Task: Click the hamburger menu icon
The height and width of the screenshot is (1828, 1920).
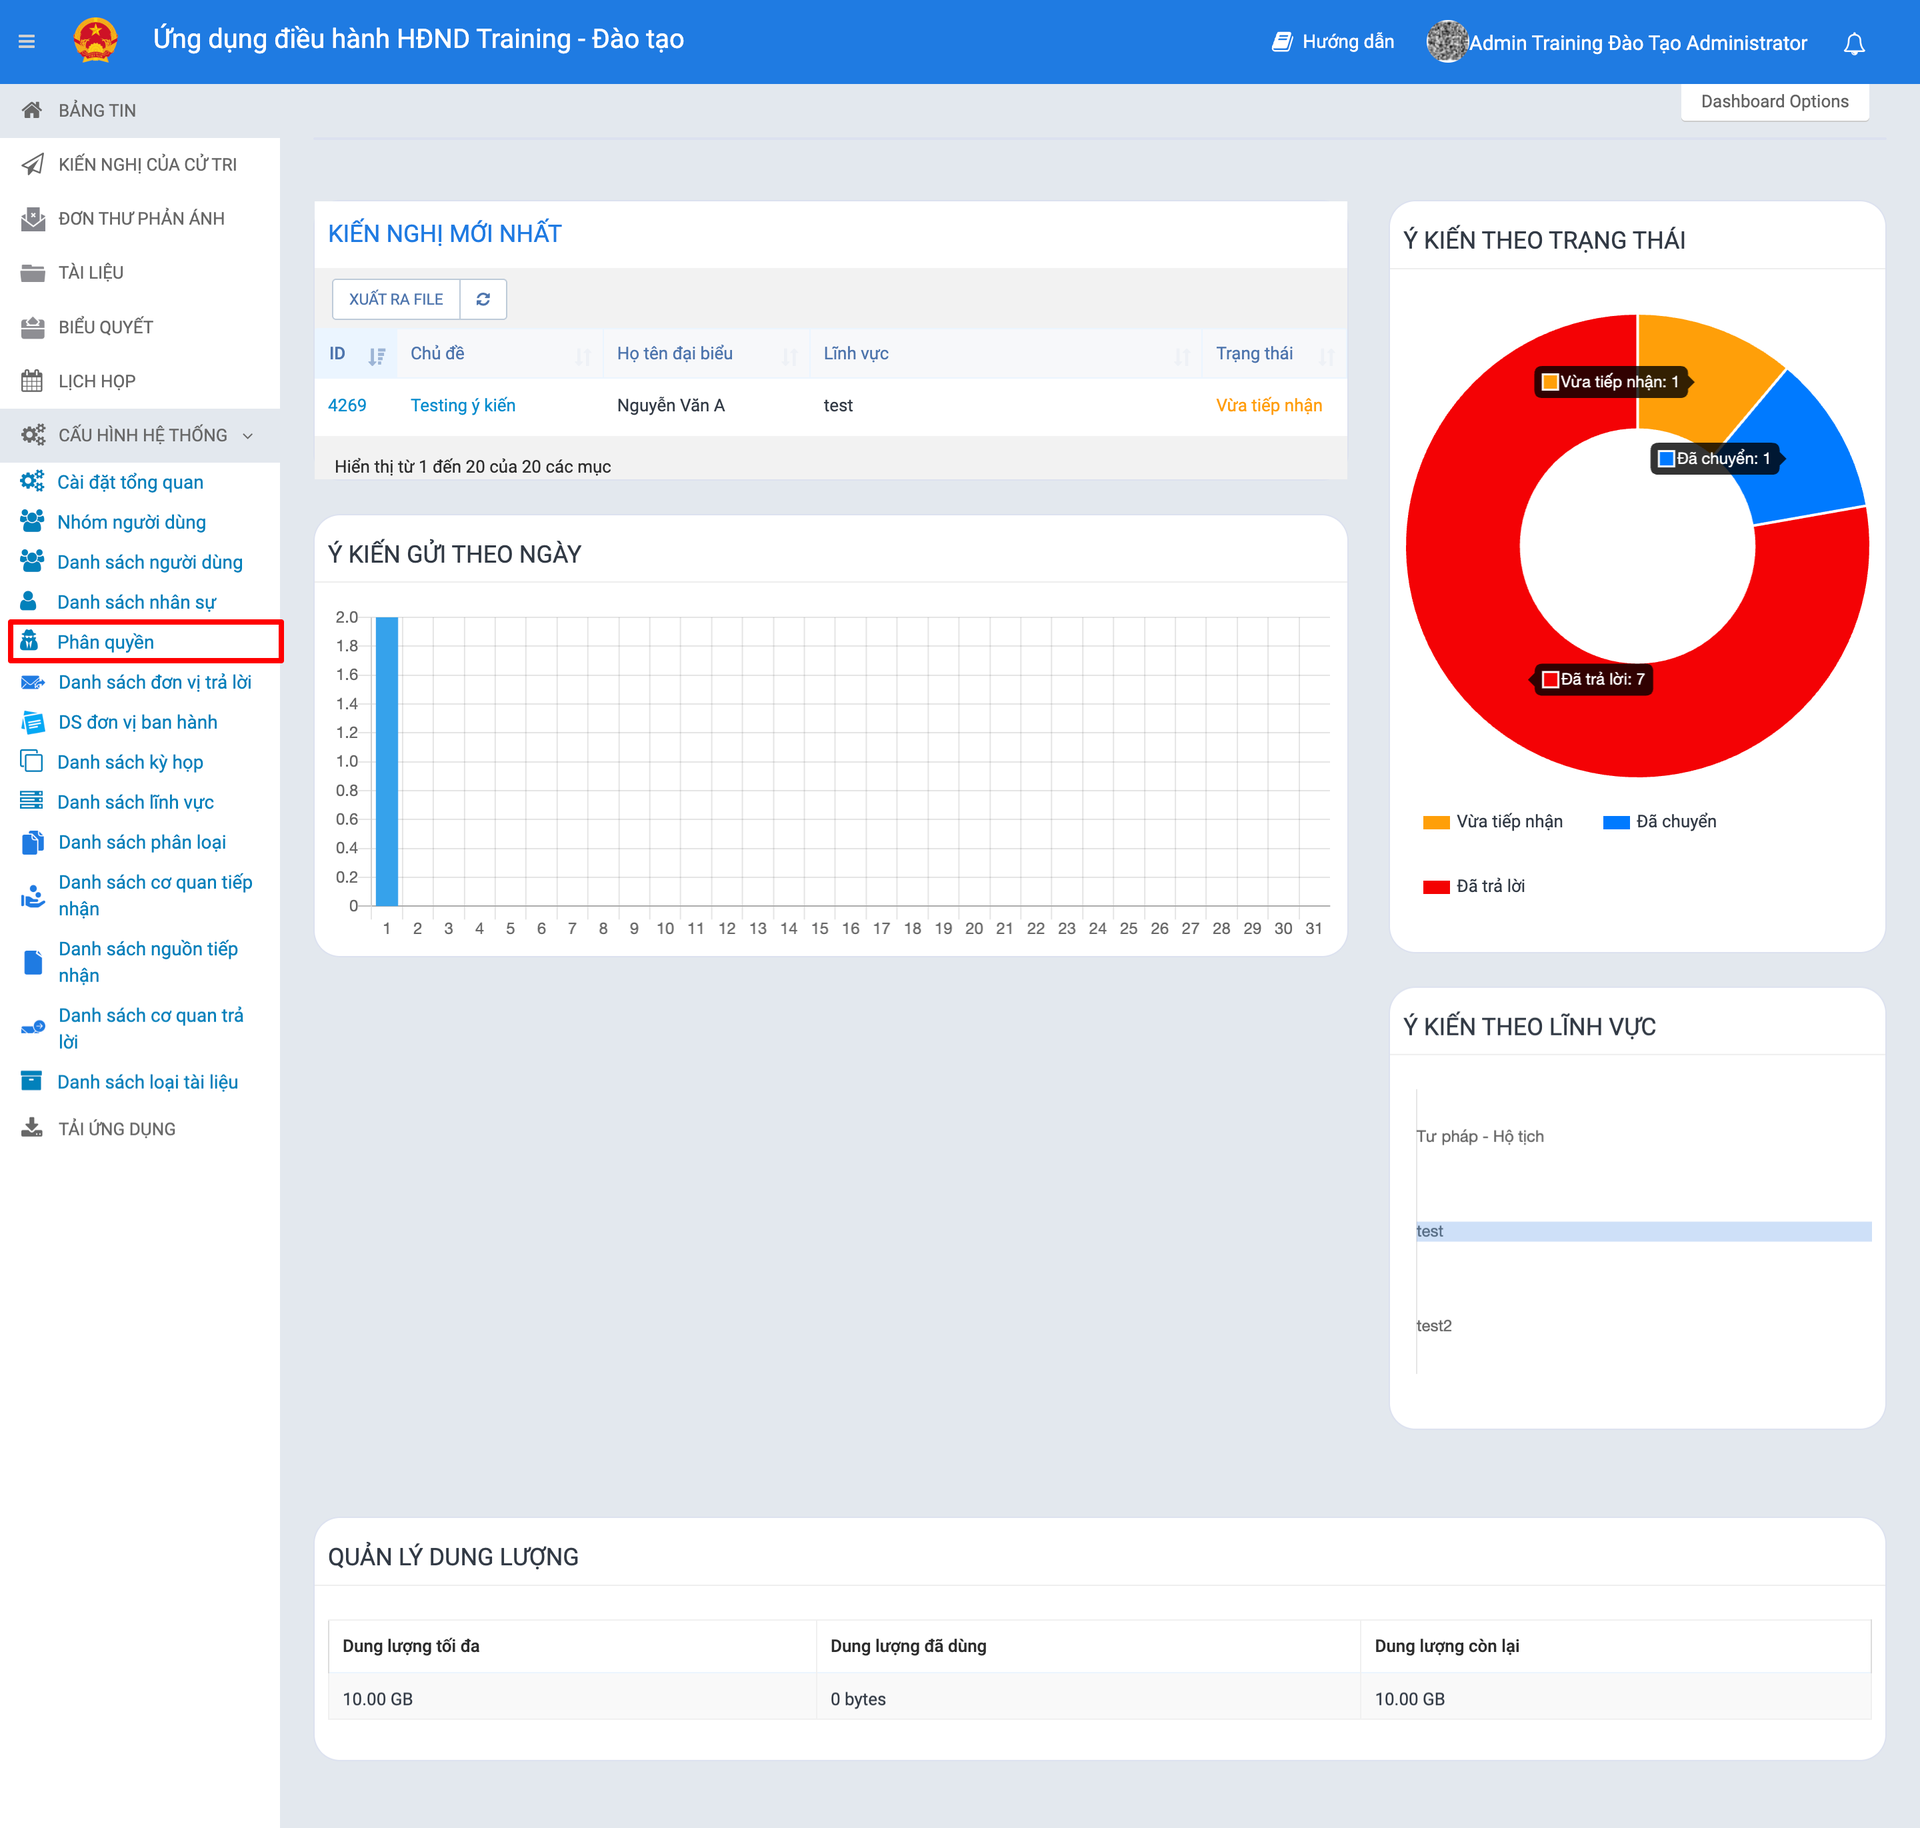Action: tap(27, 41)
